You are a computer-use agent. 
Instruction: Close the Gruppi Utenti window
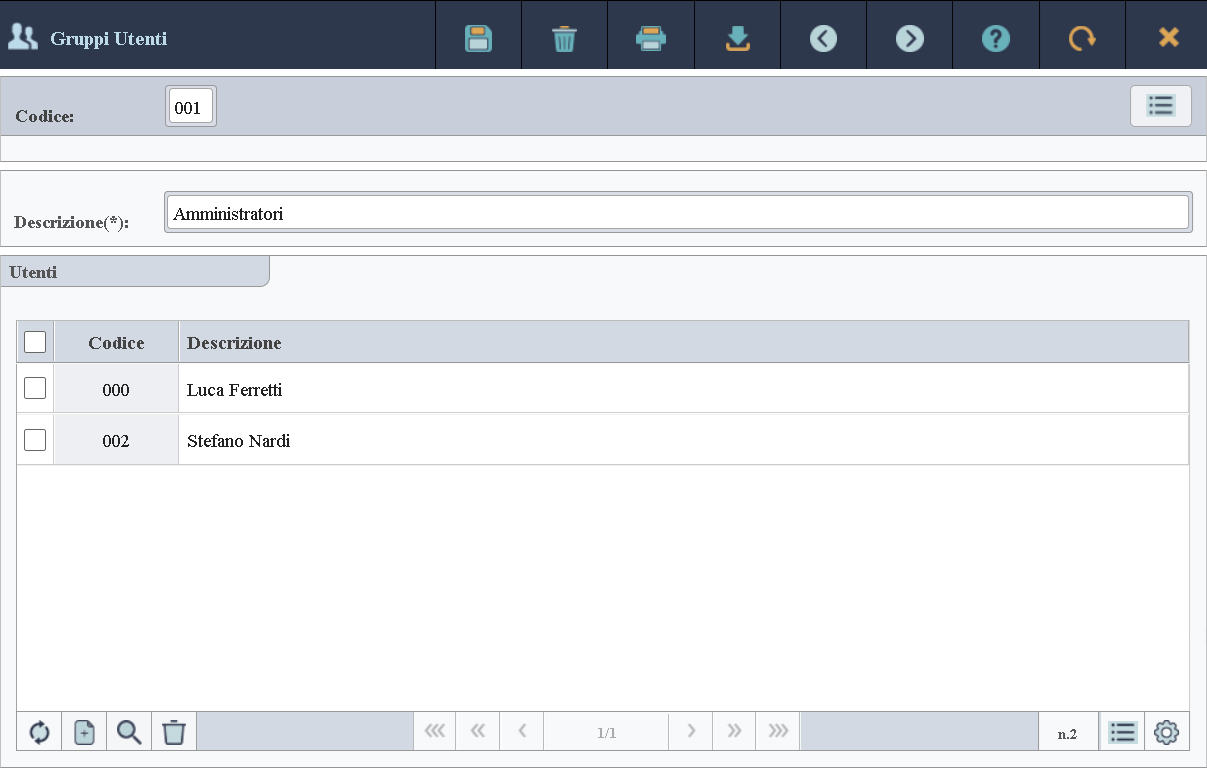[x=1168, y=39]
